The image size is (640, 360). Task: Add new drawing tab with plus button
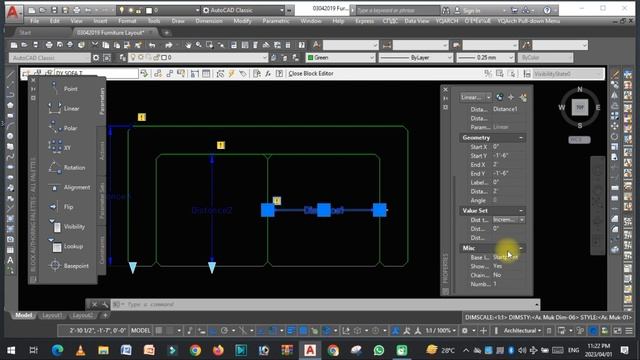(167, 32)
